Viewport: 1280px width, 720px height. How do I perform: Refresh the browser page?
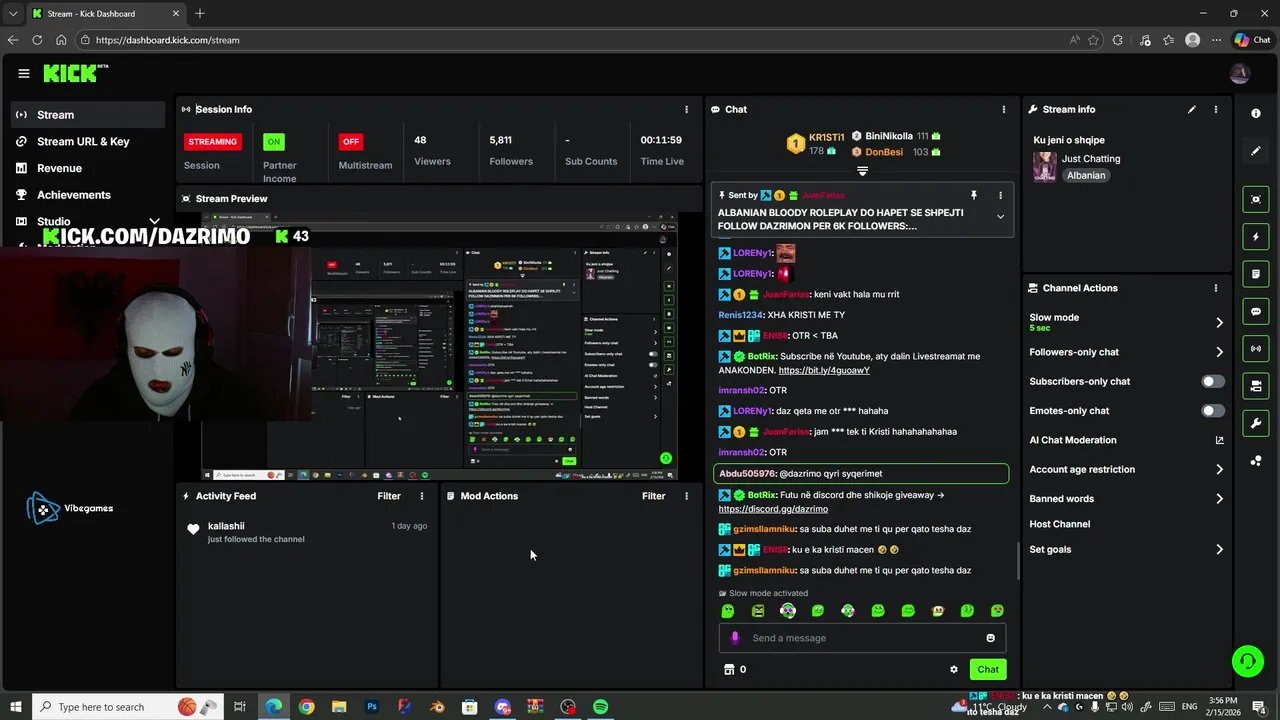(x=37, y=40)
